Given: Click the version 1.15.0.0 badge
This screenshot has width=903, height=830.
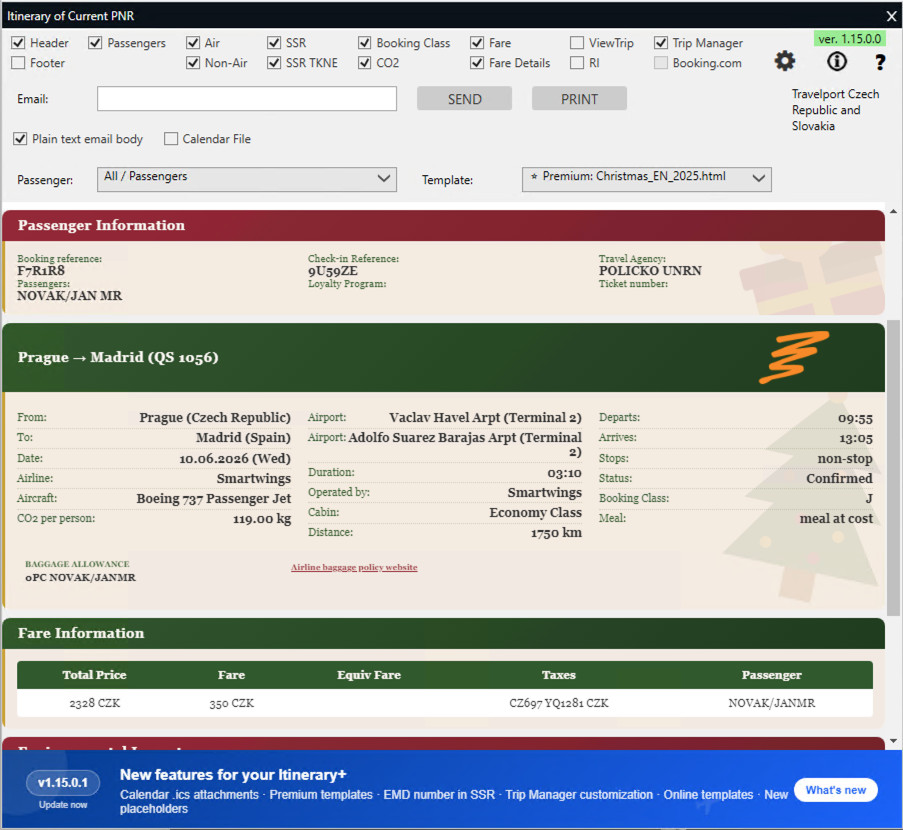Looking at the screenshot, I should tap(849, 39).
